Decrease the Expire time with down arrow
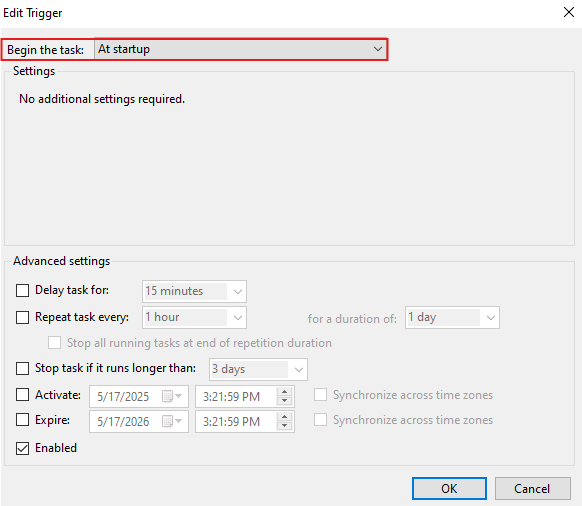 point(284,425)
